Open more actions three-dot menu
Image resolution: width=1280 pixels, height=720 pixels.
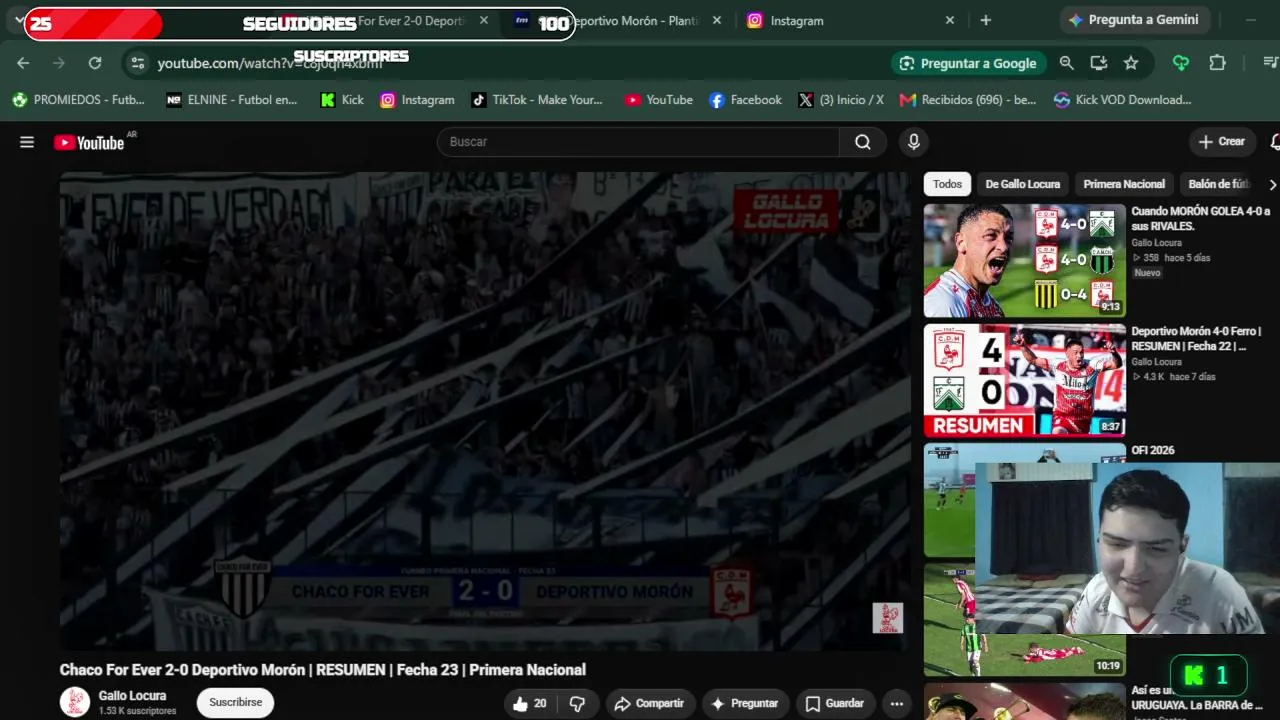coord(897,703)
